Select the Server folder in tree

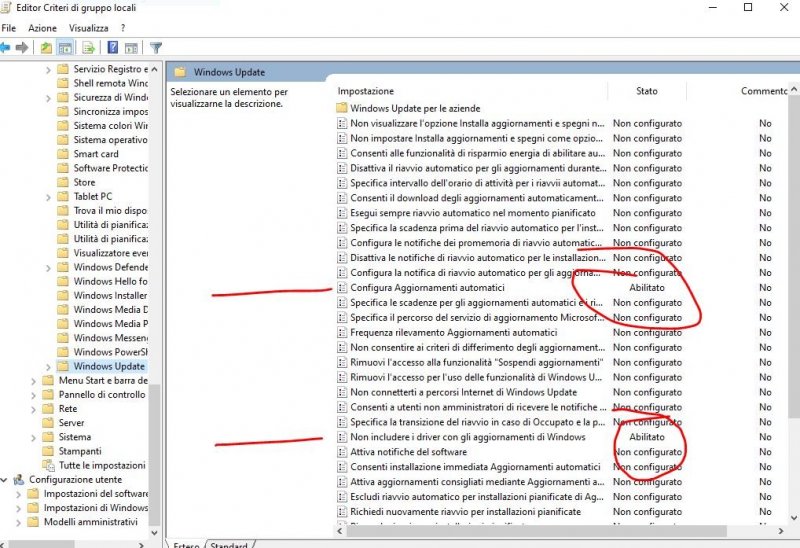(x=71, y=422)
